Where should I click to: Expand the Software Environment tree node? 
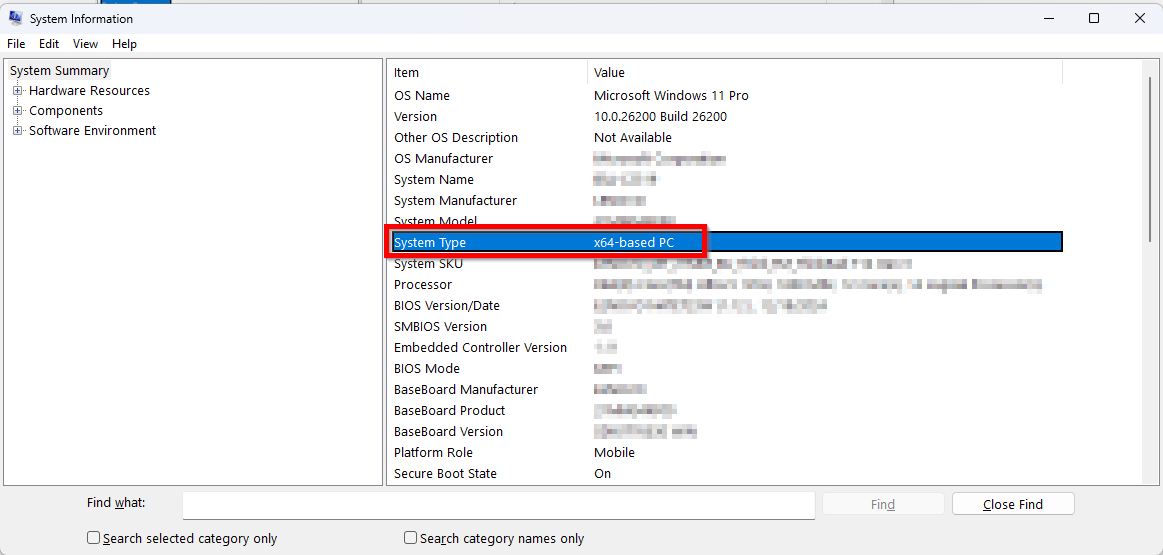pyautogui.click(x=17, y=131)
